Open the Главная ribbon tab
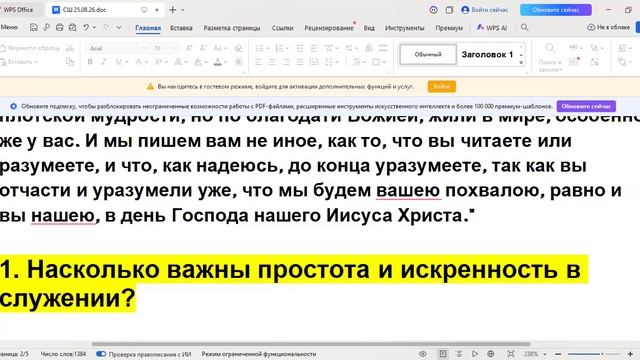The height and width of the screenshot is (360, 640). [148, 28]
